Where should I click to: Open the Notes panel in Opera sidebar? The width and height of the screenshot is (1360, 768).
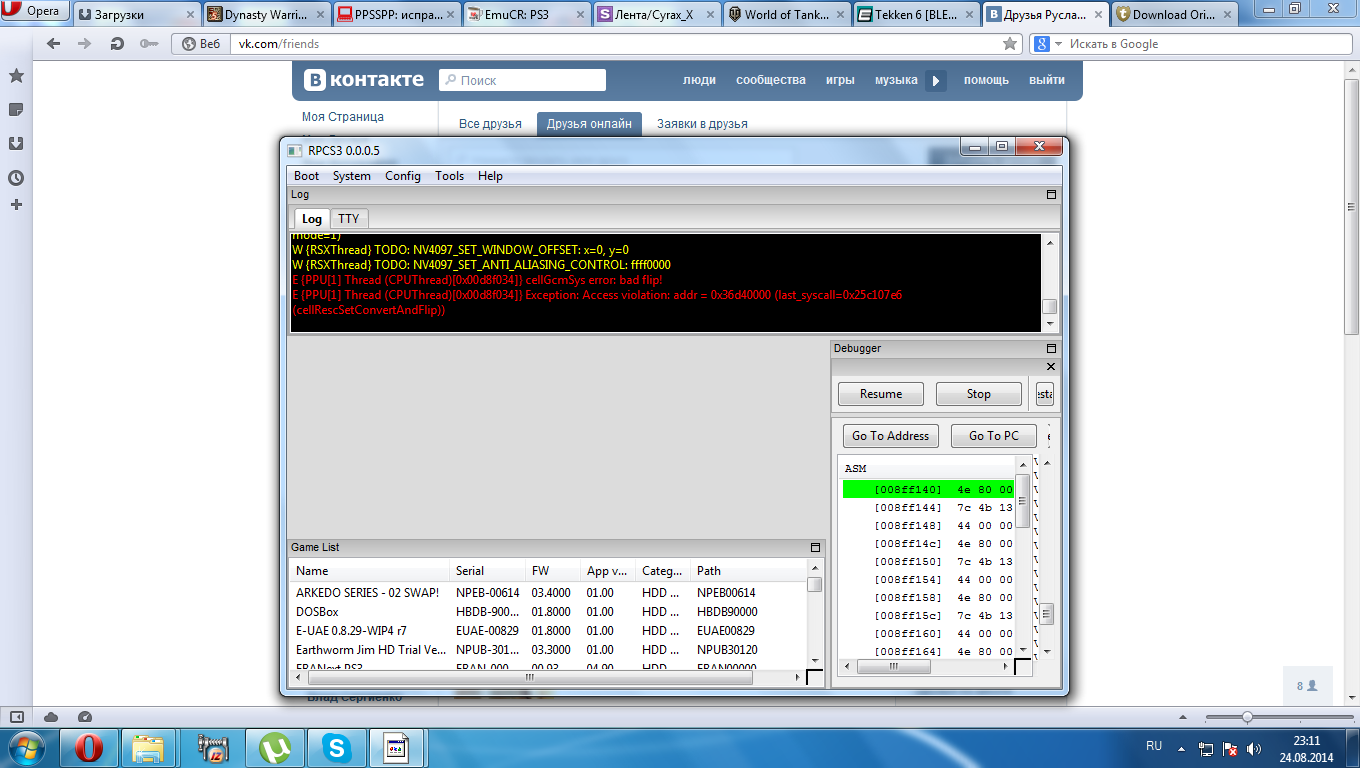(16, 109)
